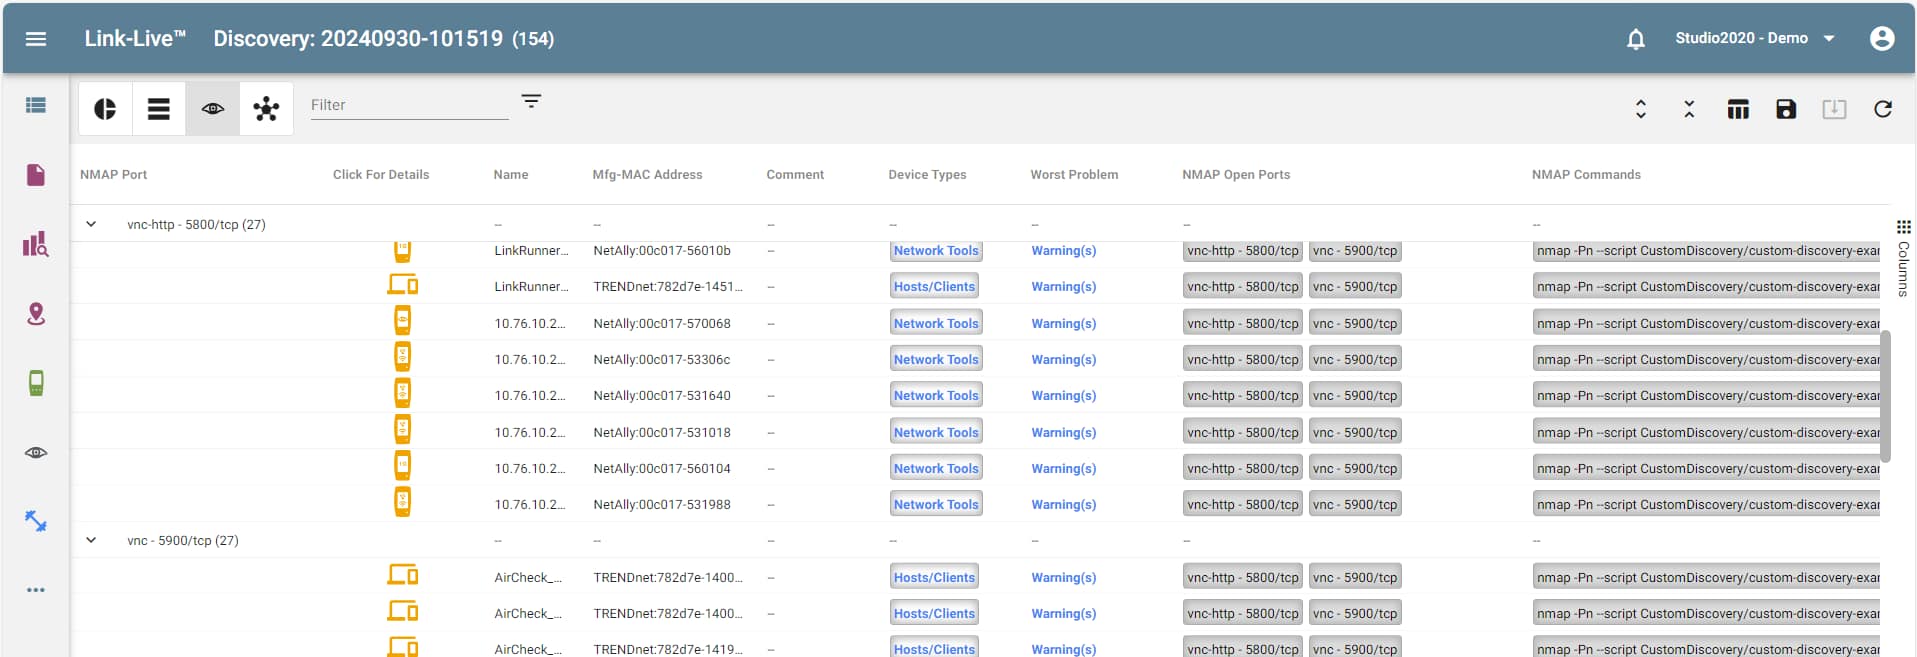Type in the Filter input field
1917x657 pixels.
[408, 105]
